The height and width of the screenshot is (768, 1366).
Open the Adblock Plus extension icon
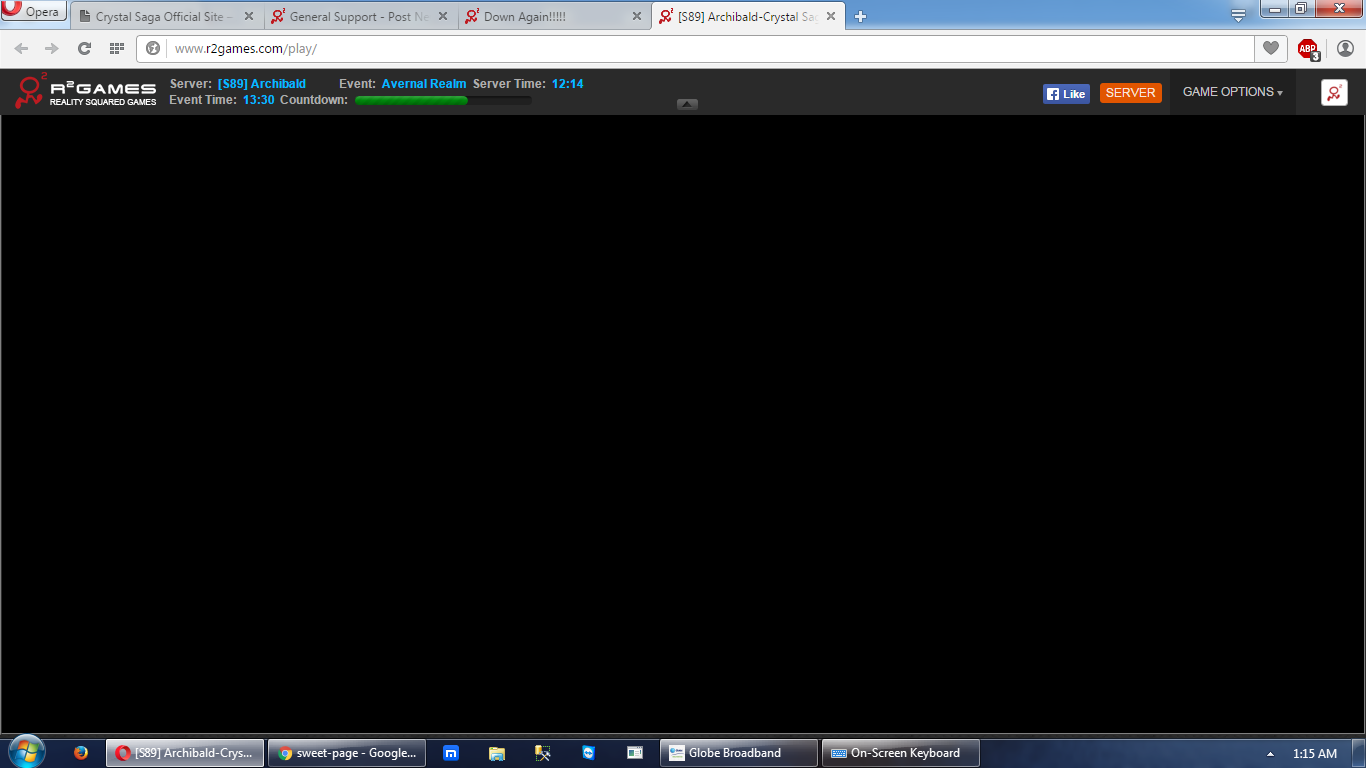click(1308, 48)
